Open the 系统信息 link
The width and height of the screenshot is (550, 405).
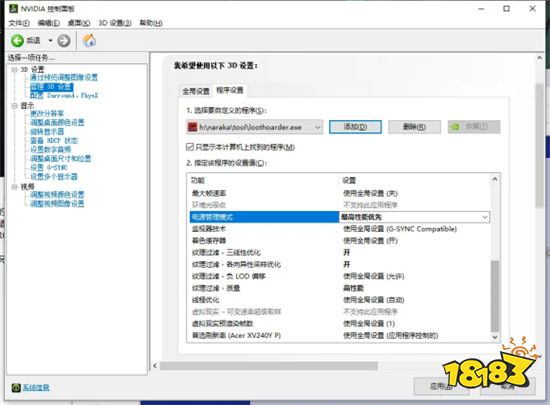pos(36,387)
